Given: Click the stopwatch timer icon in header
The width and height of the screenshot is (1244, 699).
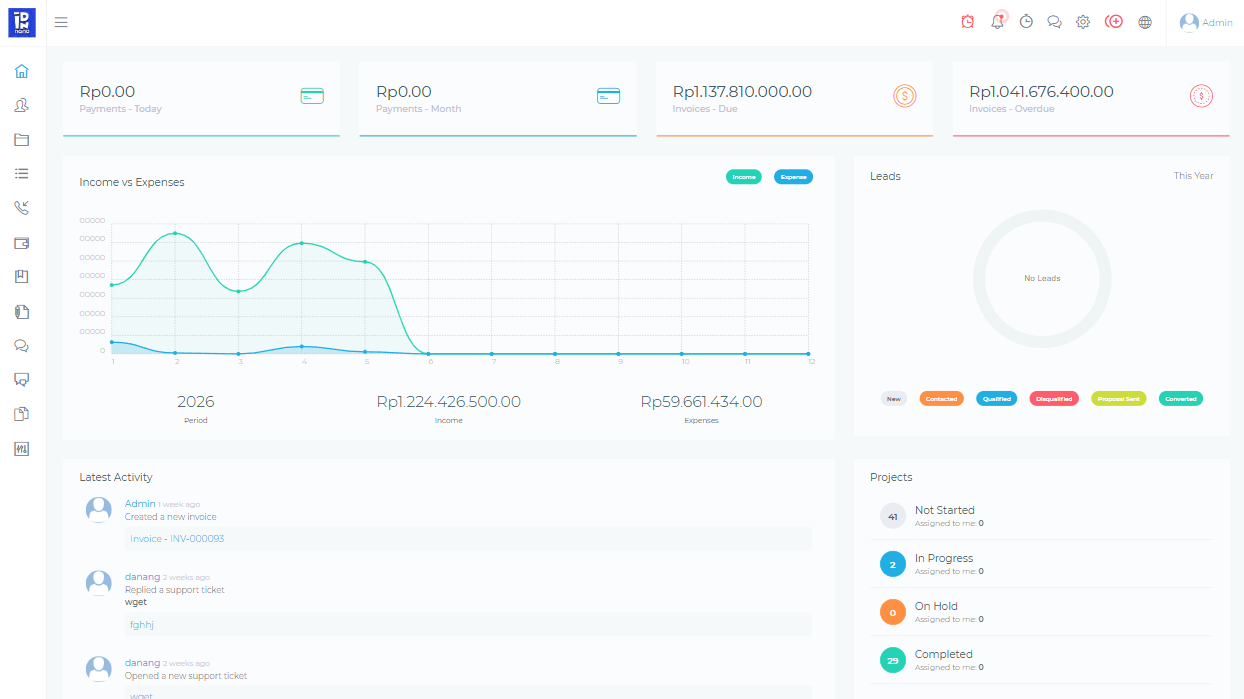Looking at the screenshot, I should [x=1026, y=22].
